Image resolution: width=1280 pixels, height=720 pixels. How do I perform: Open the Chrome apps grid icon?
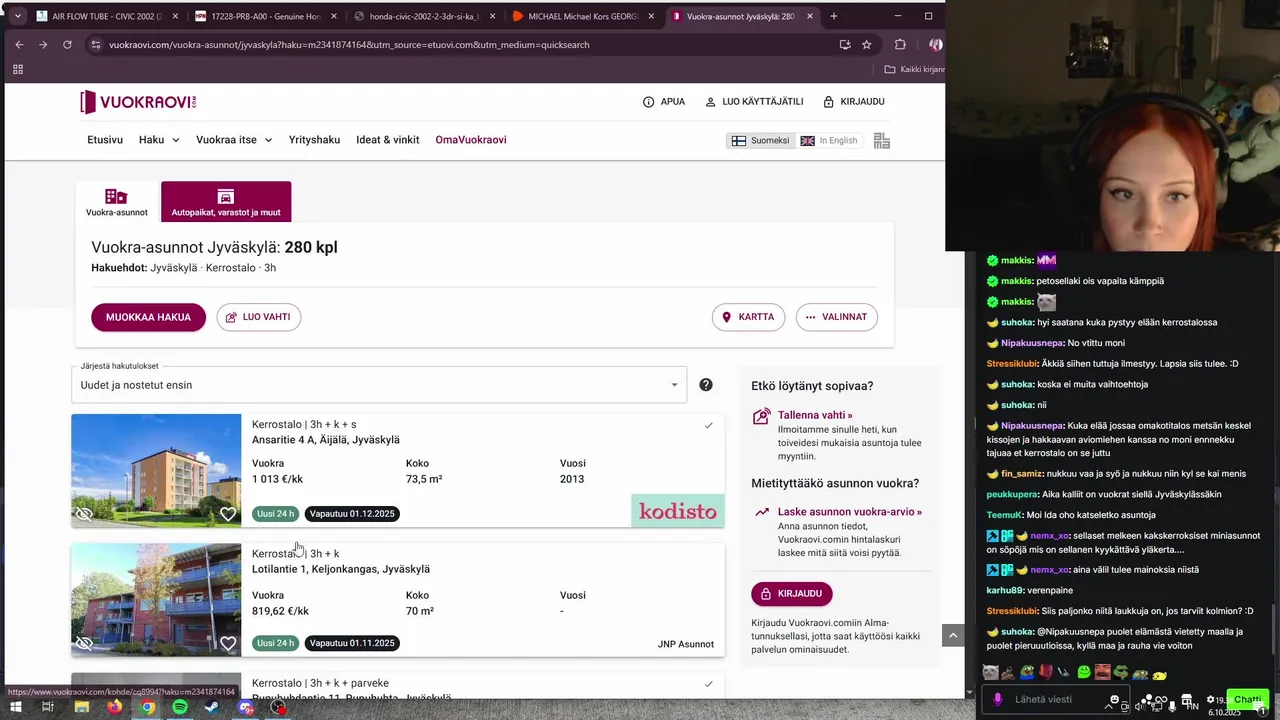(x=18, y=69)
